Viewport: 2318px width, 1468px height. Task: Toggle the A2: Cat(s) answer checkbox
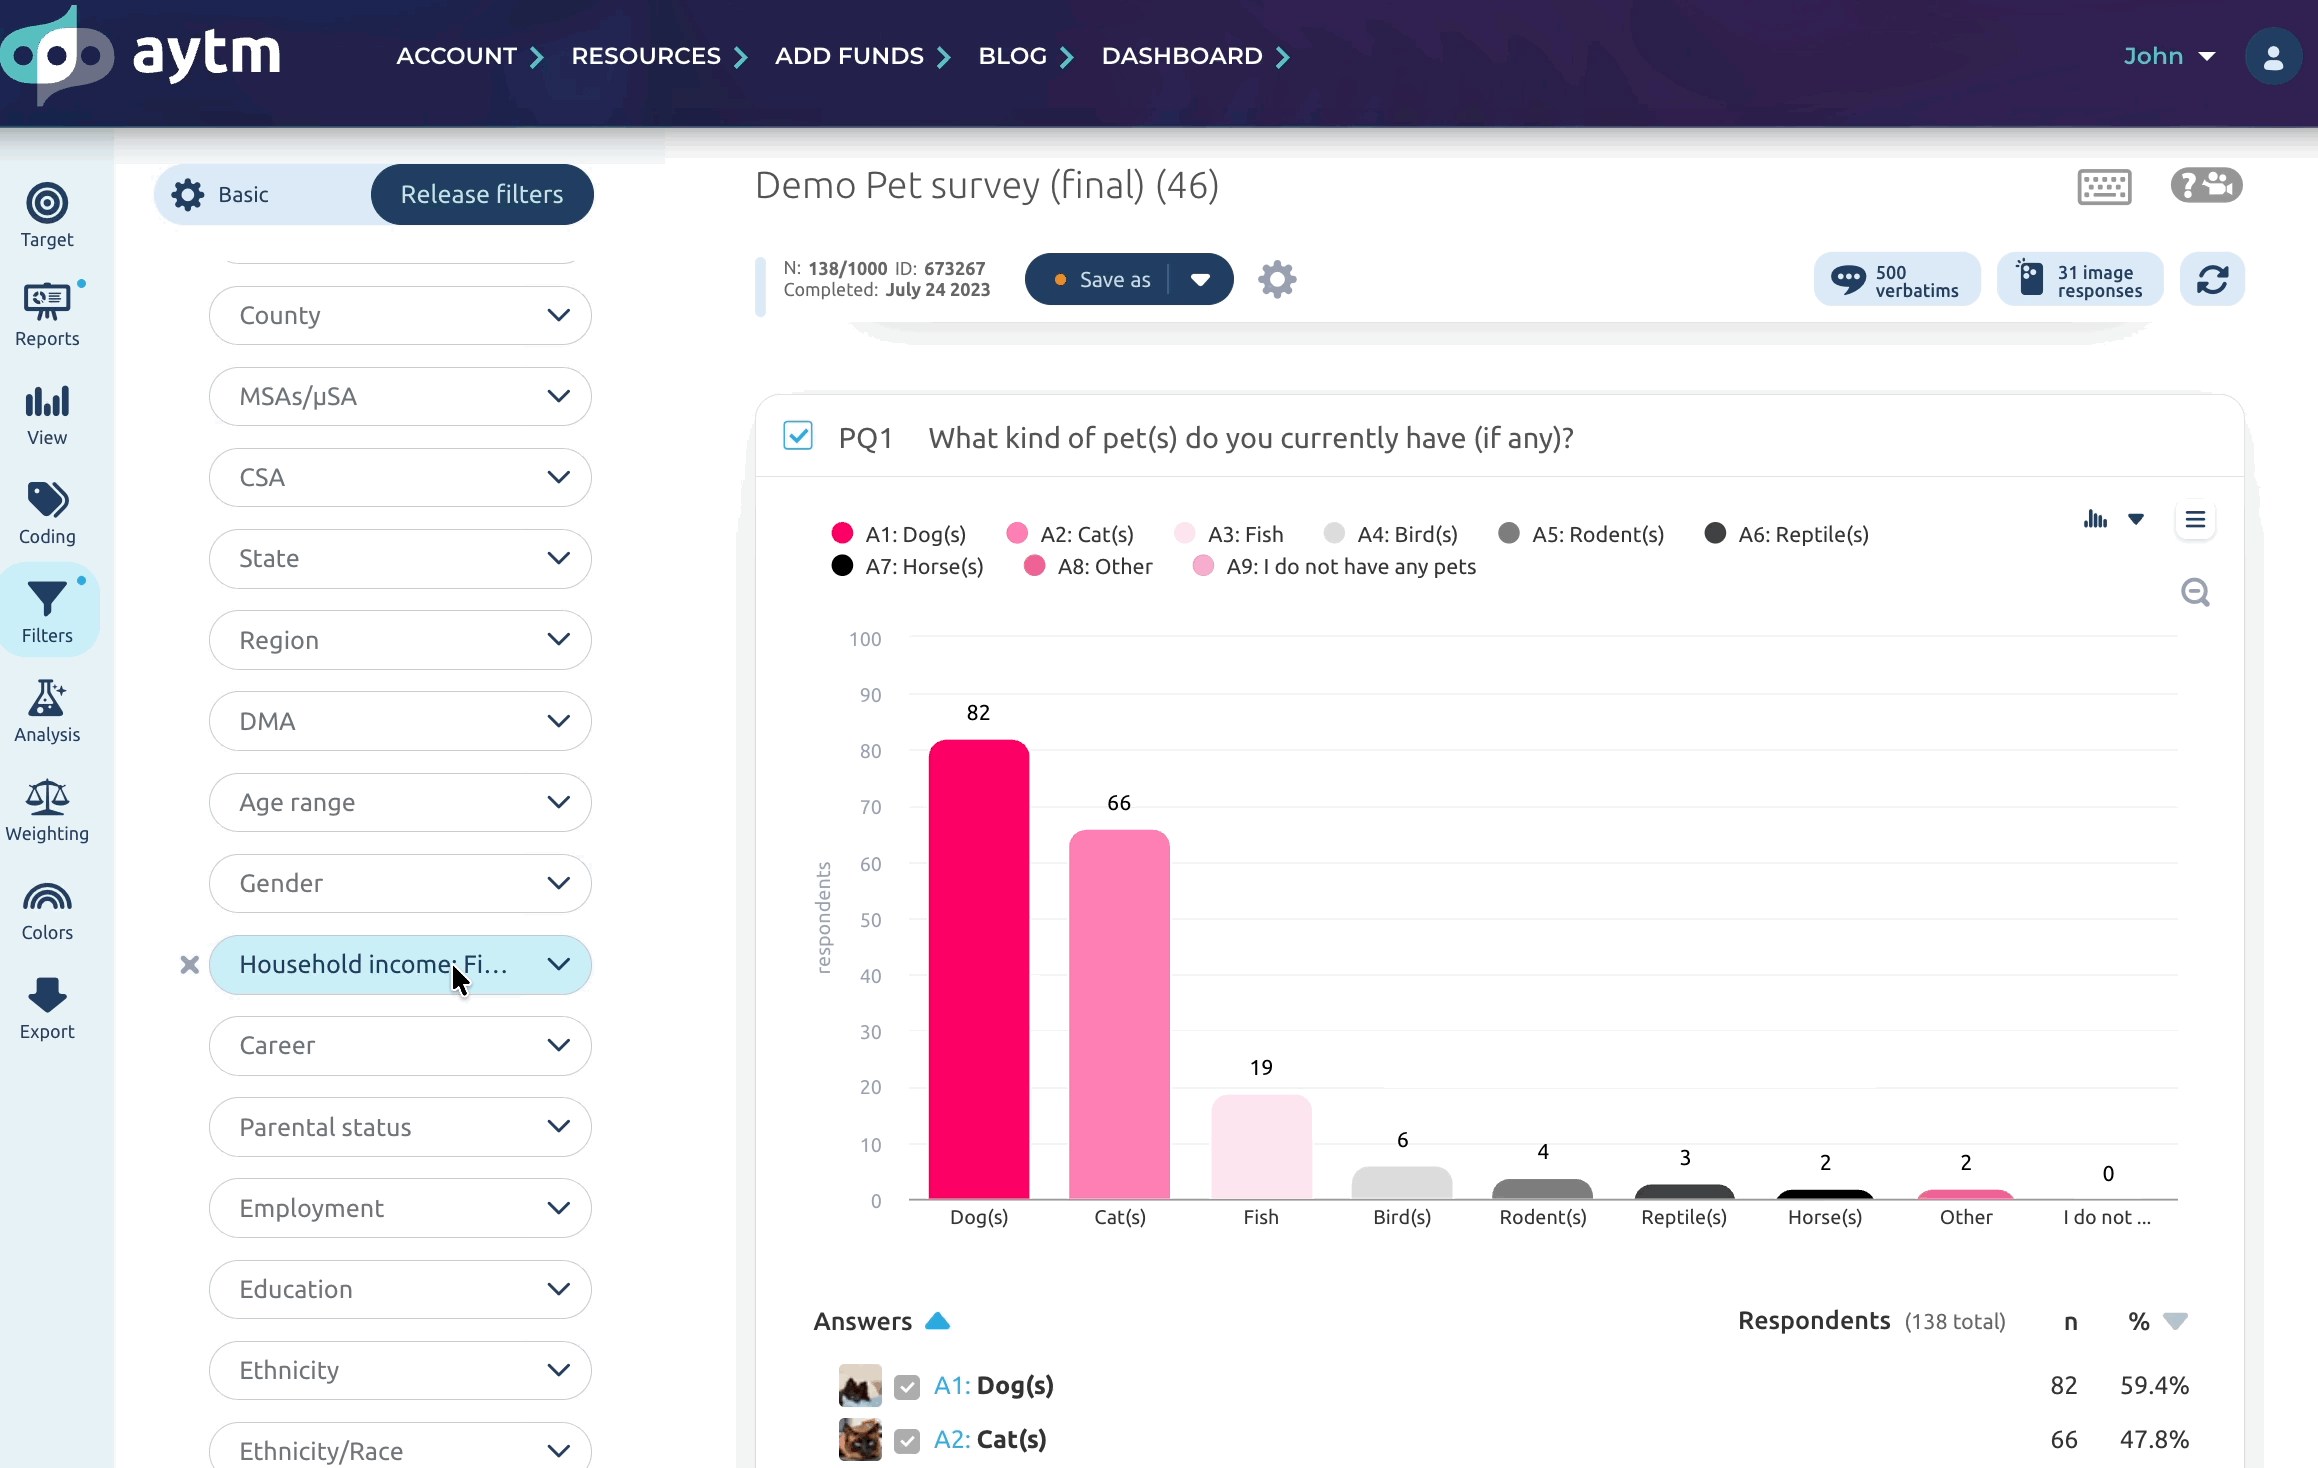coord(907,1441)
